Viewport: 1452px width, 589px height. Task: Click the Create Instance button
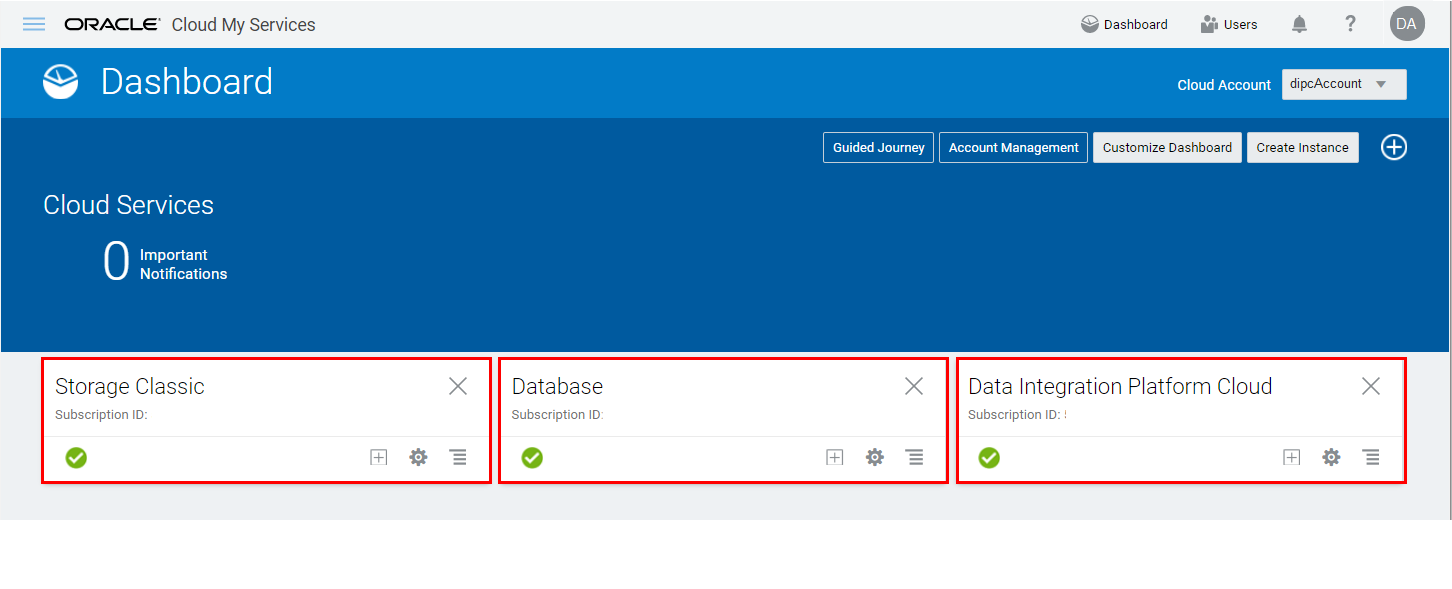(1302, 147)
